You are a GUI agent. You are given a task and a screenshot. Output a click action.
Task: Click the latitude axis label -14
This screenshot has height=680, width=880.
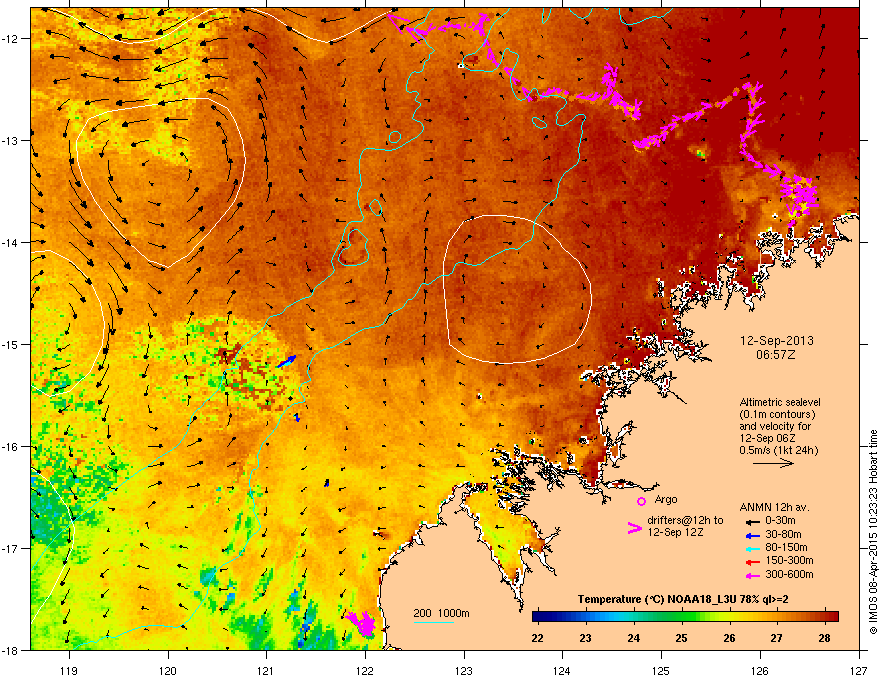tap(11, 242)
